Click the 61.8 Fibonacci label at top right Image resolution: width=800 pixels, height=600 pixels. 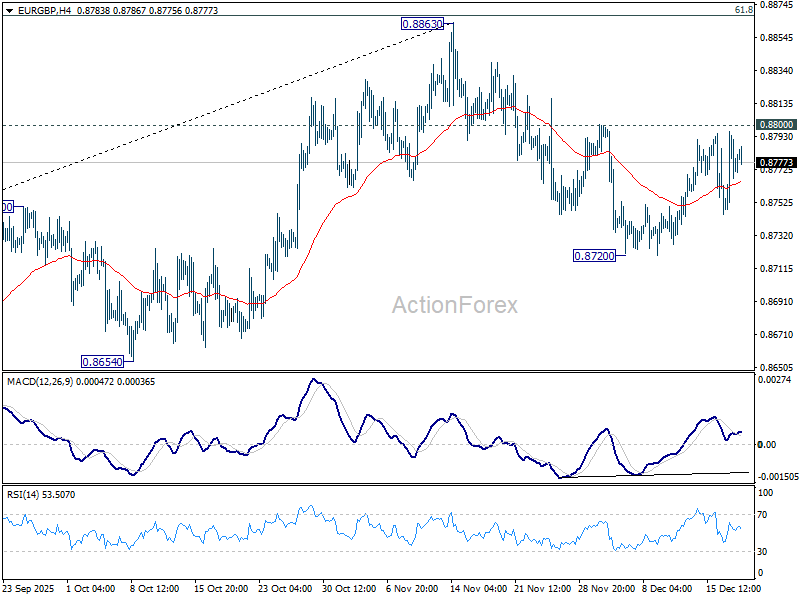coord(743,9)
